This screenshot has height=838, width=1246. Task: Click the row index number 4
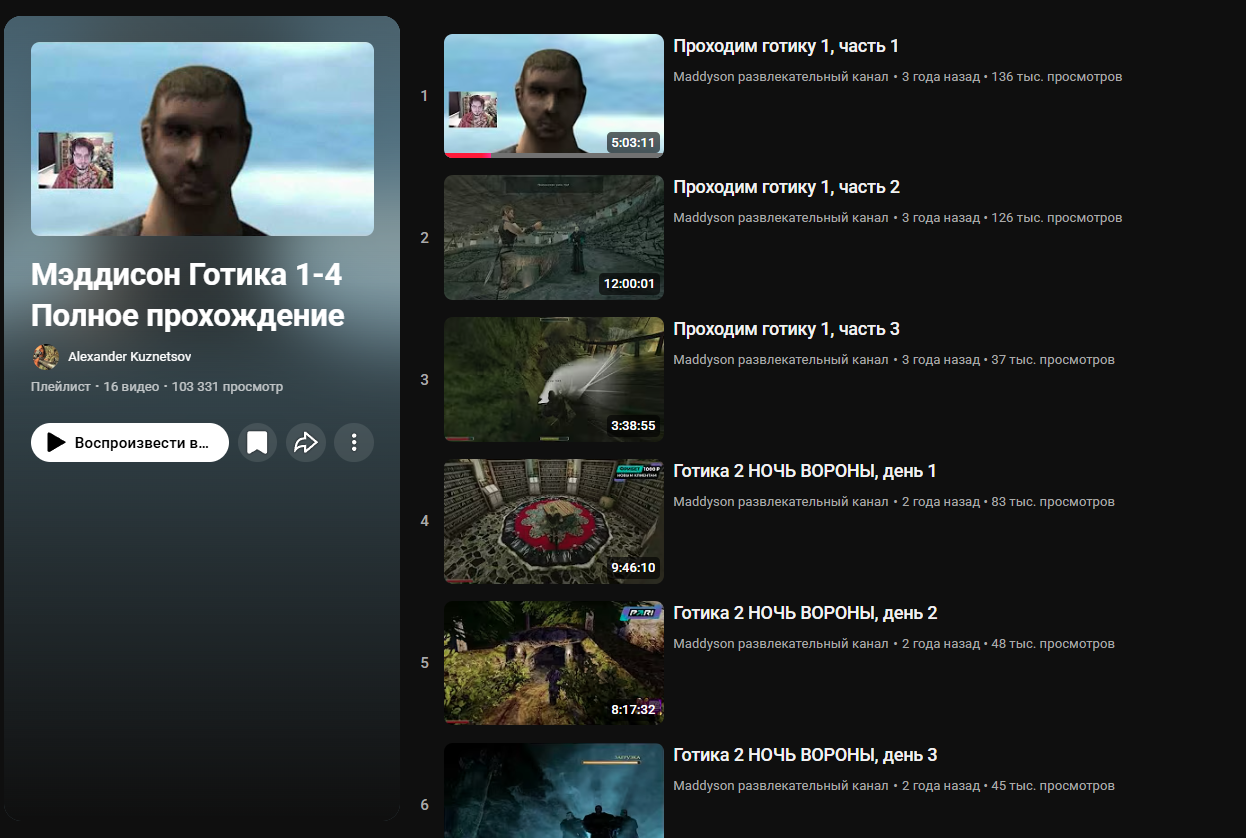pos(424,521)
